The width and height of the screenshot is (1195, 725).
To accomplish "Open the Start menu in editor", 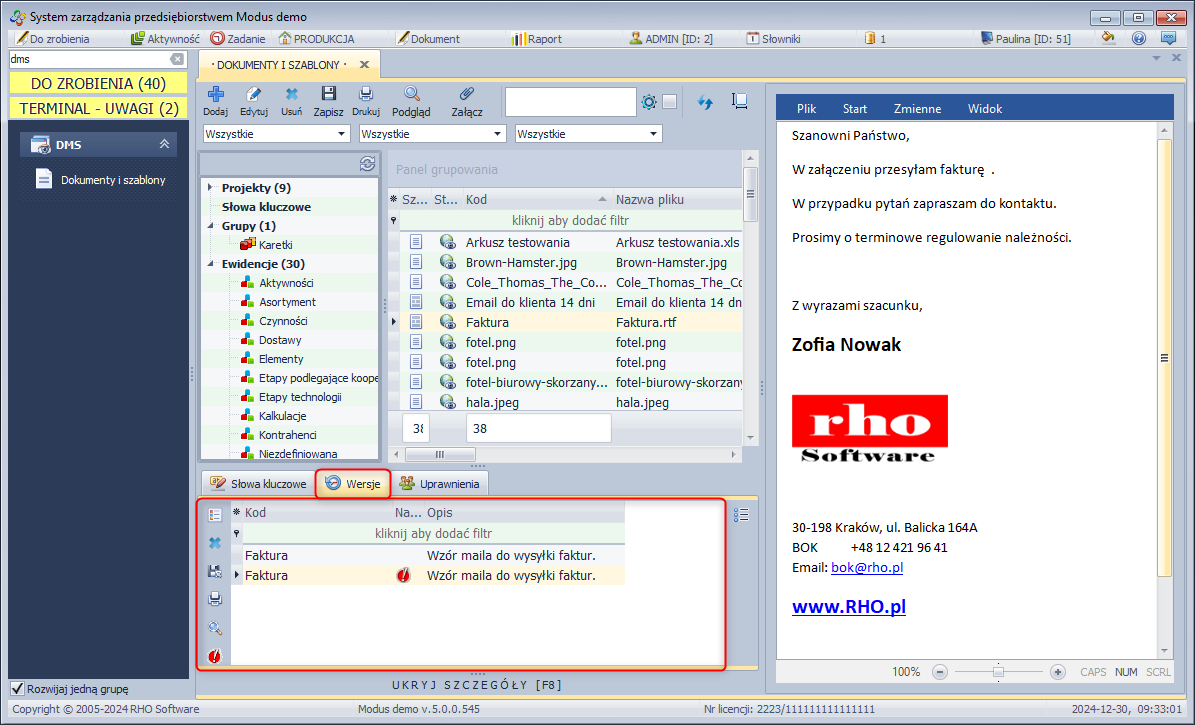I will click(x=854, y=108).
